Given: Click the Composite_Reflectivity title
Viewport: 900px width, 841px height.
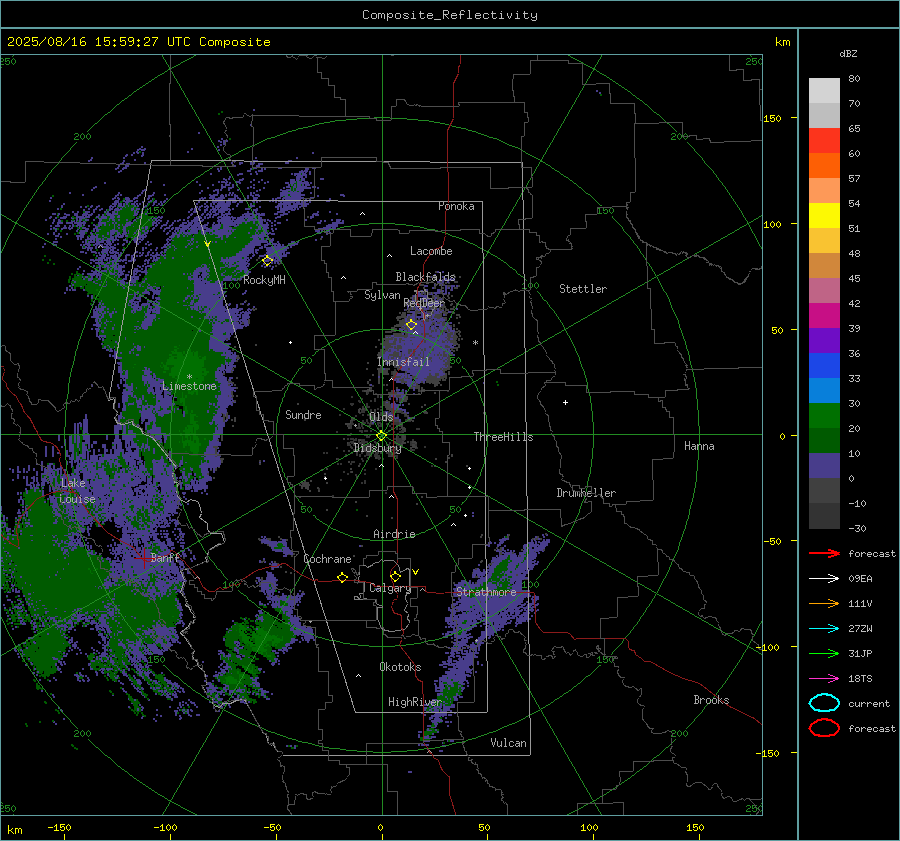Looking at the screenshot, I should 450,15.
